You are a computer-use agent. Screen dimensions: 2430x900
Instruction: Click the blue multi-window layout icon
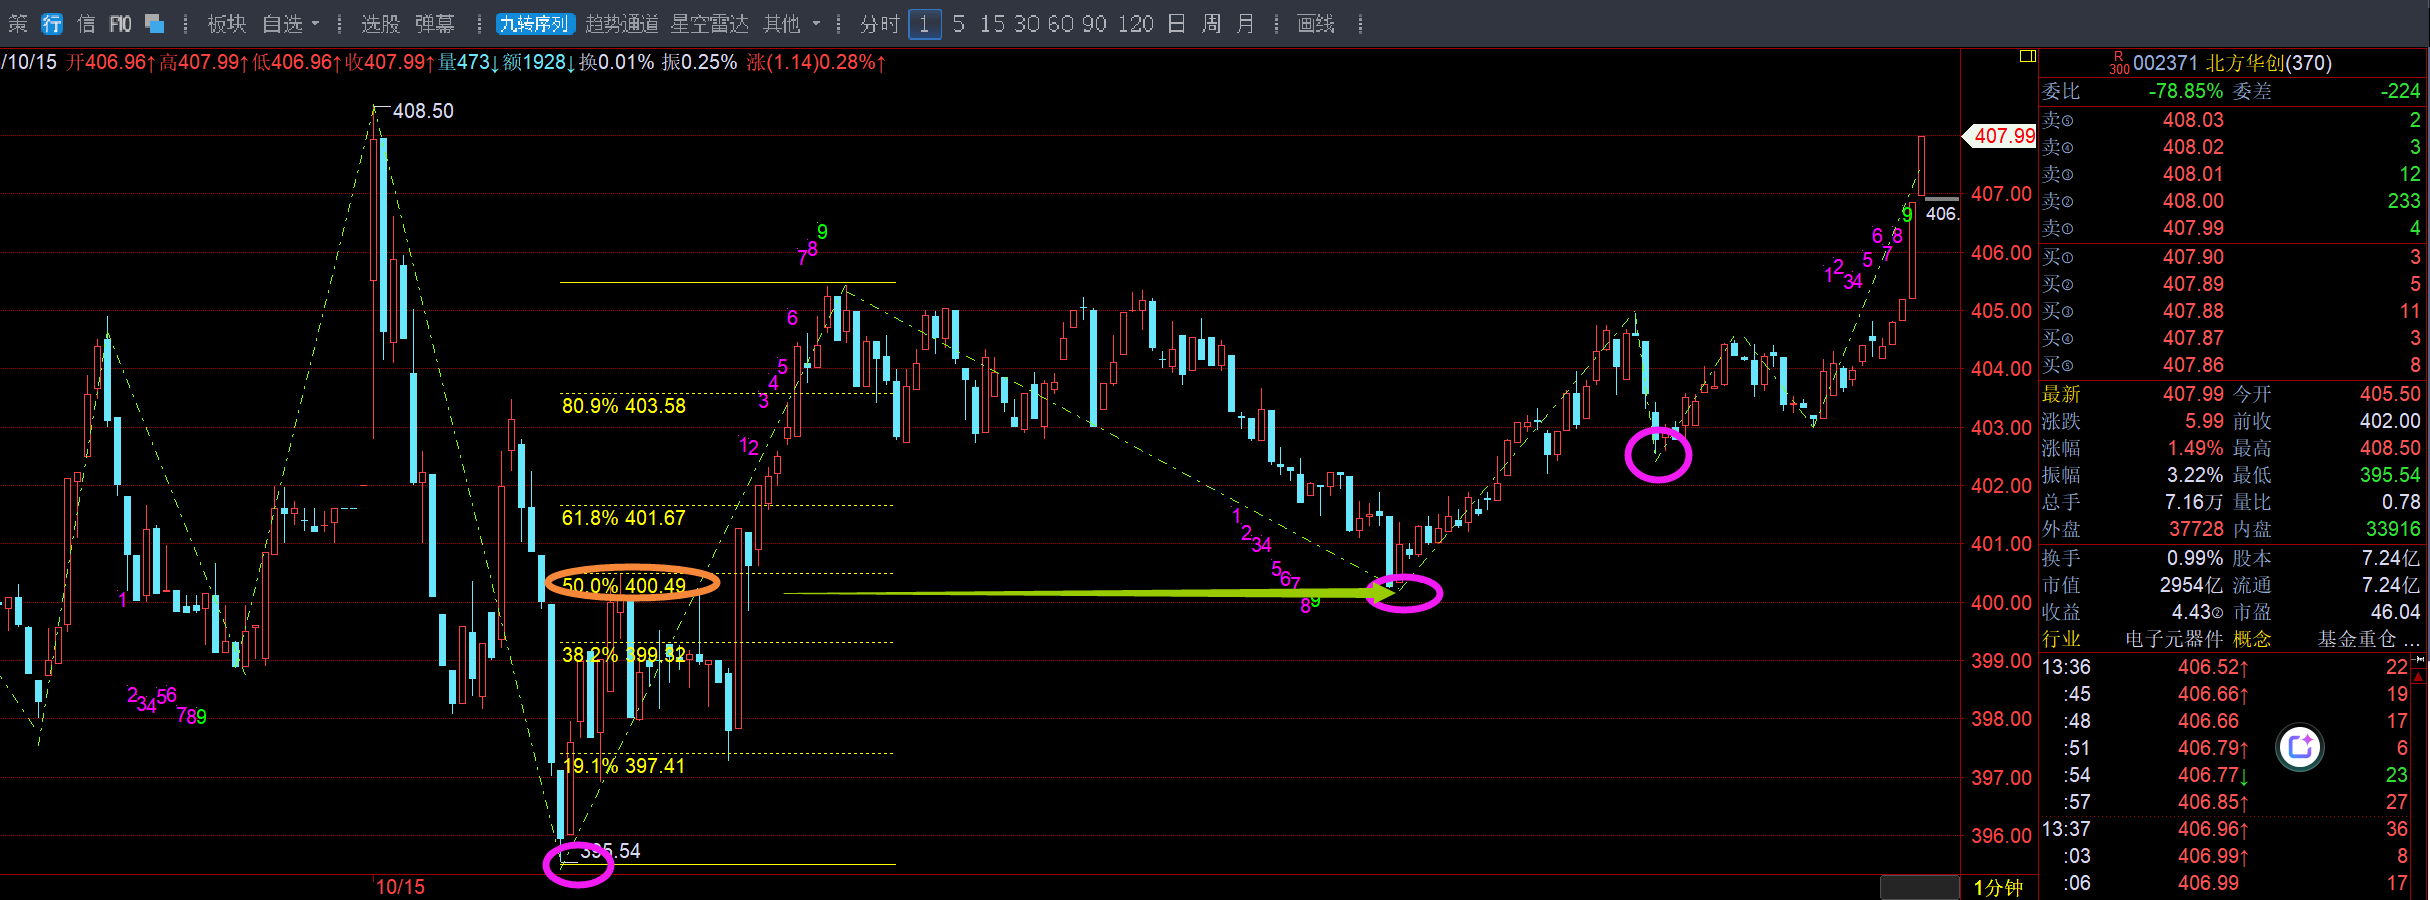(155, 23)
